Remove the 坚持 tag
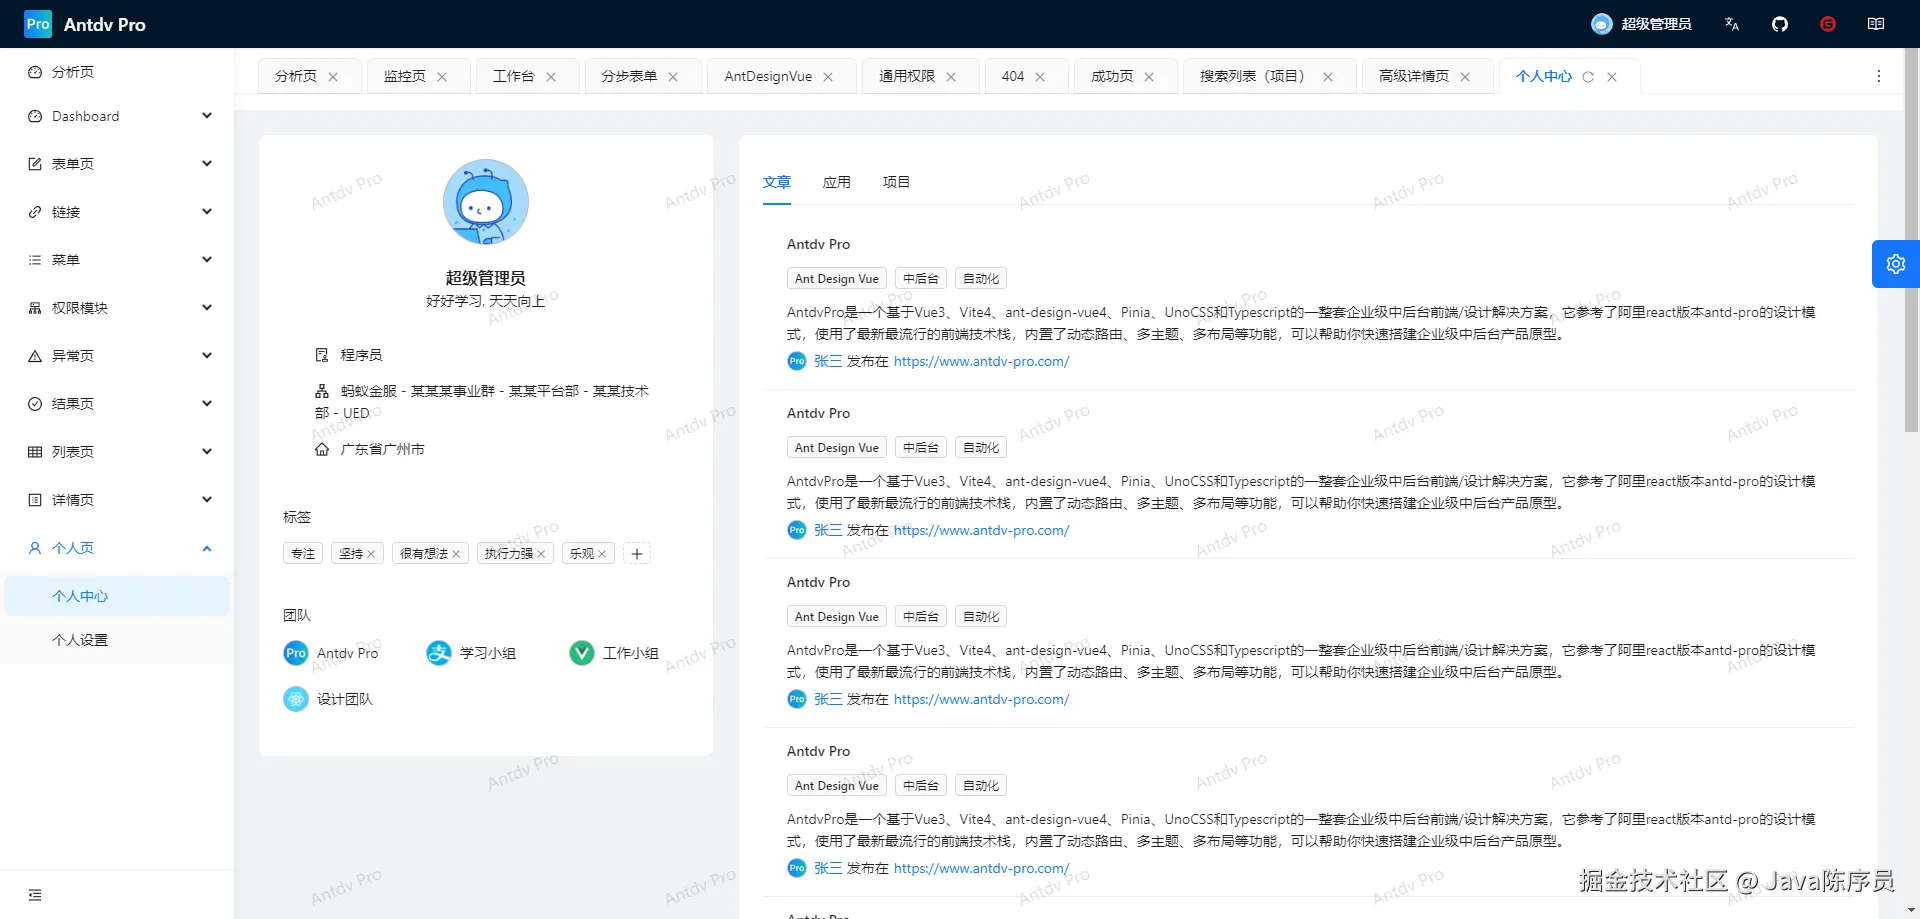This screenshot has height=919, width=1920. tap(371, 554)
